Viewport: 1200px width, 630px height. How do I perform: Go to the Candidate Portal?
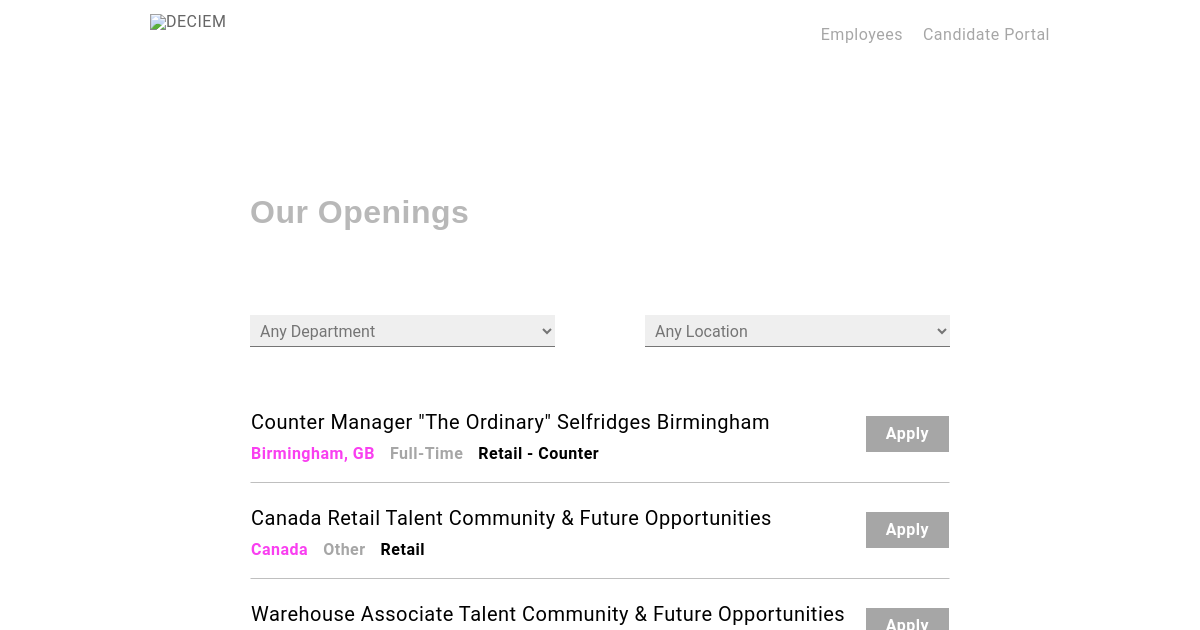coord(986,35)
